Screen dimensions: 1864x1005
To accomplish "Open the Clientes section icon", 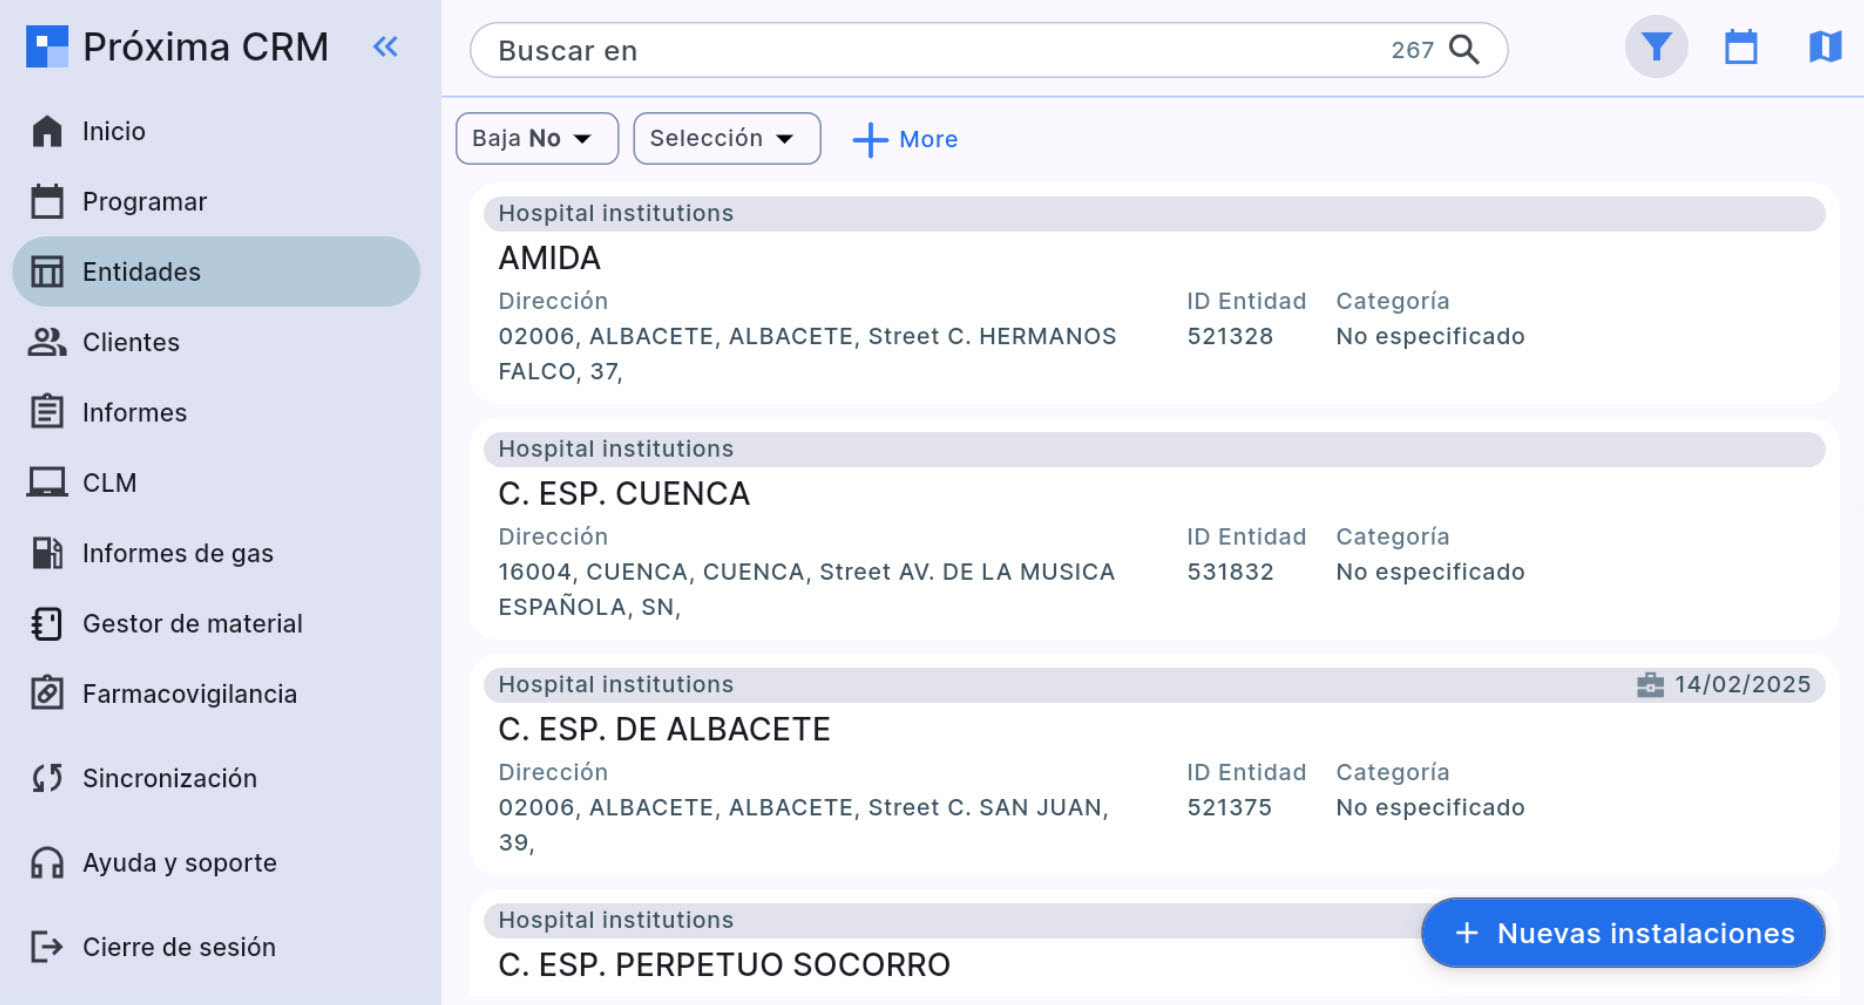I will pos(45,342).
